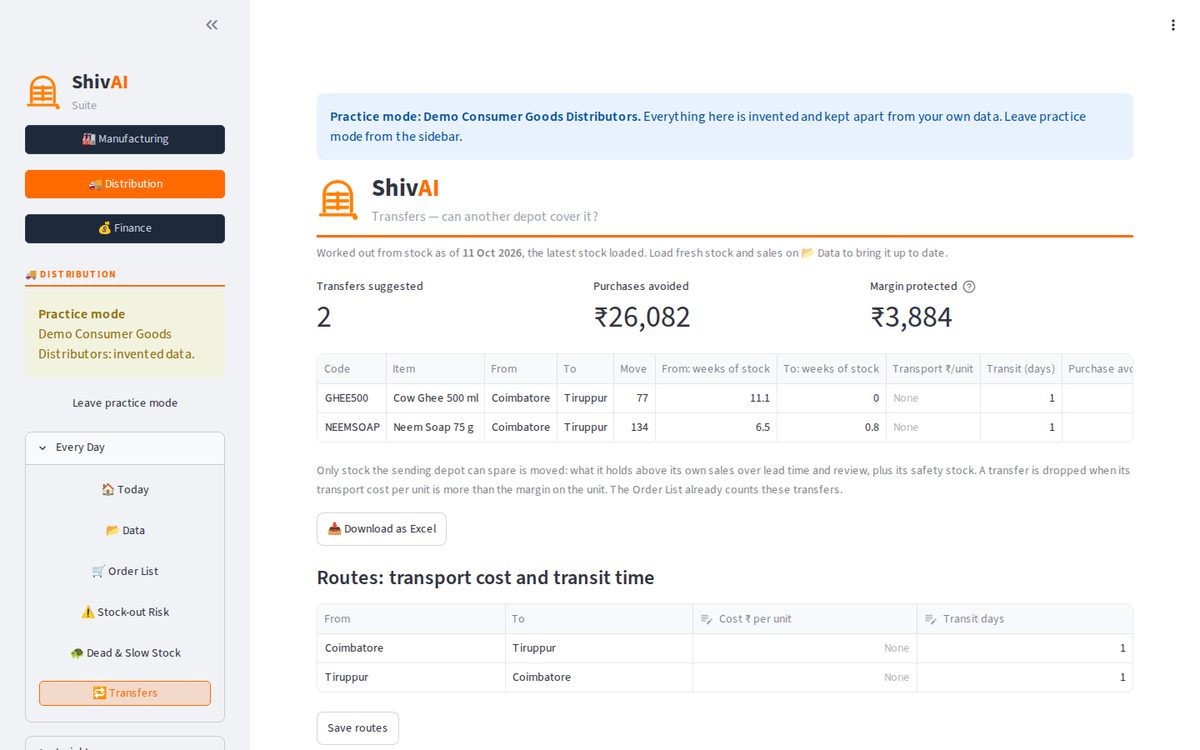Screen dimensions: 1200x750
Task: Select the Transfers page
Action: pyautogui.click(x=125, y=693)
